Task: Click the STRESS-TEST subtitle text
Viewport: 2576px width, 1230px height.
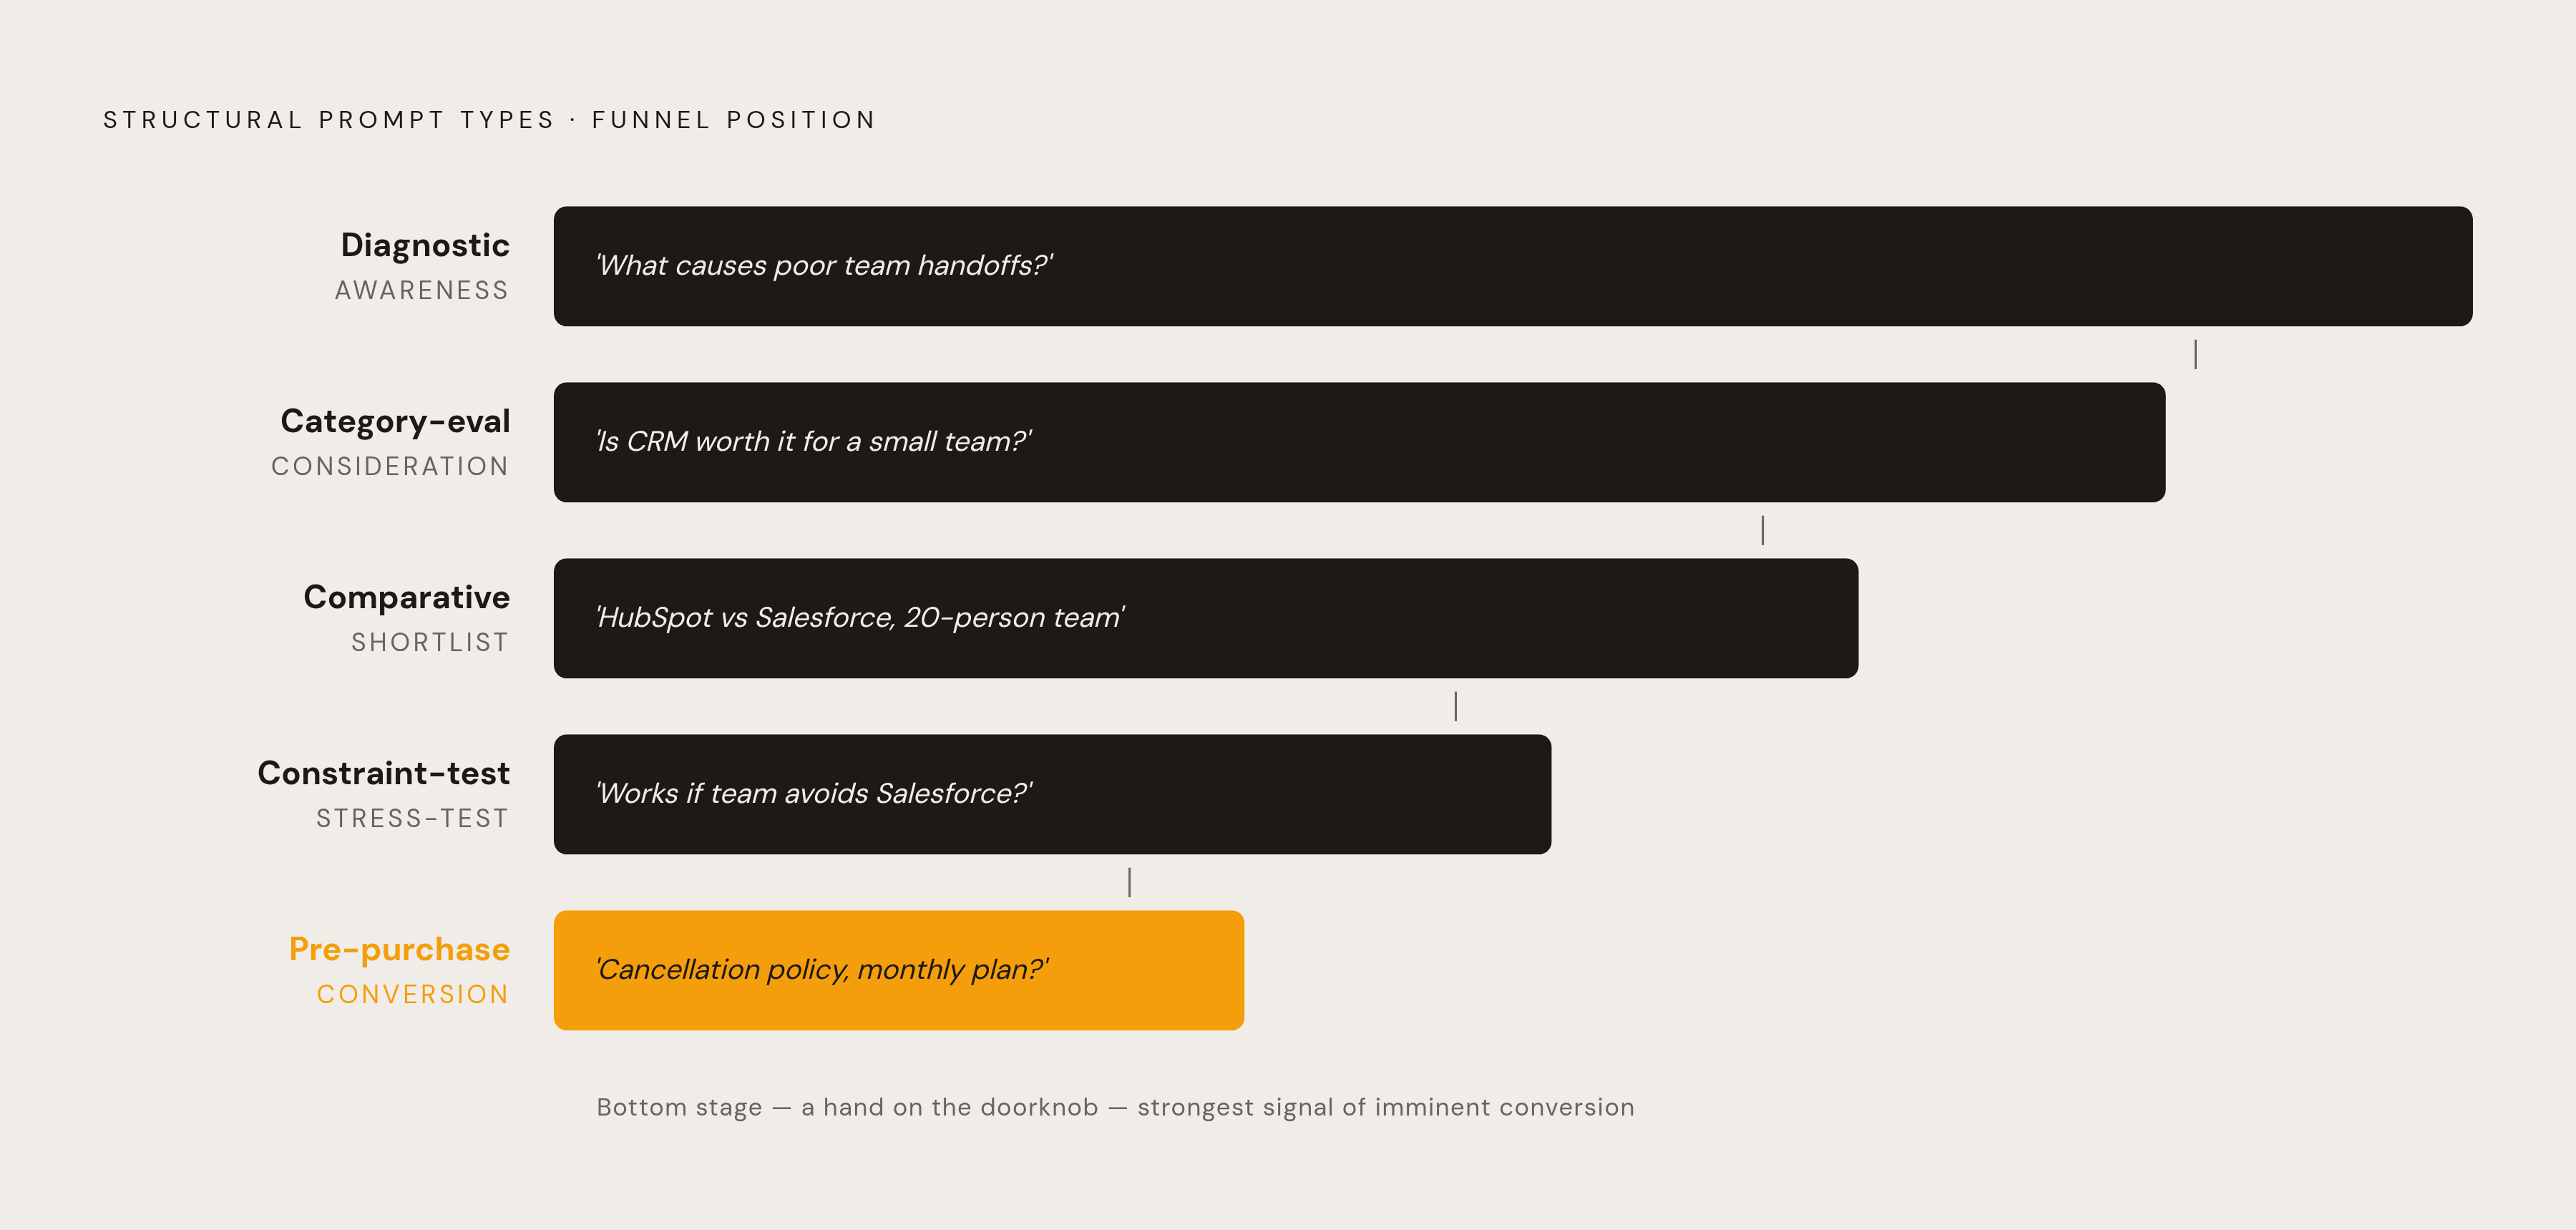Action: tap(412, 818)
